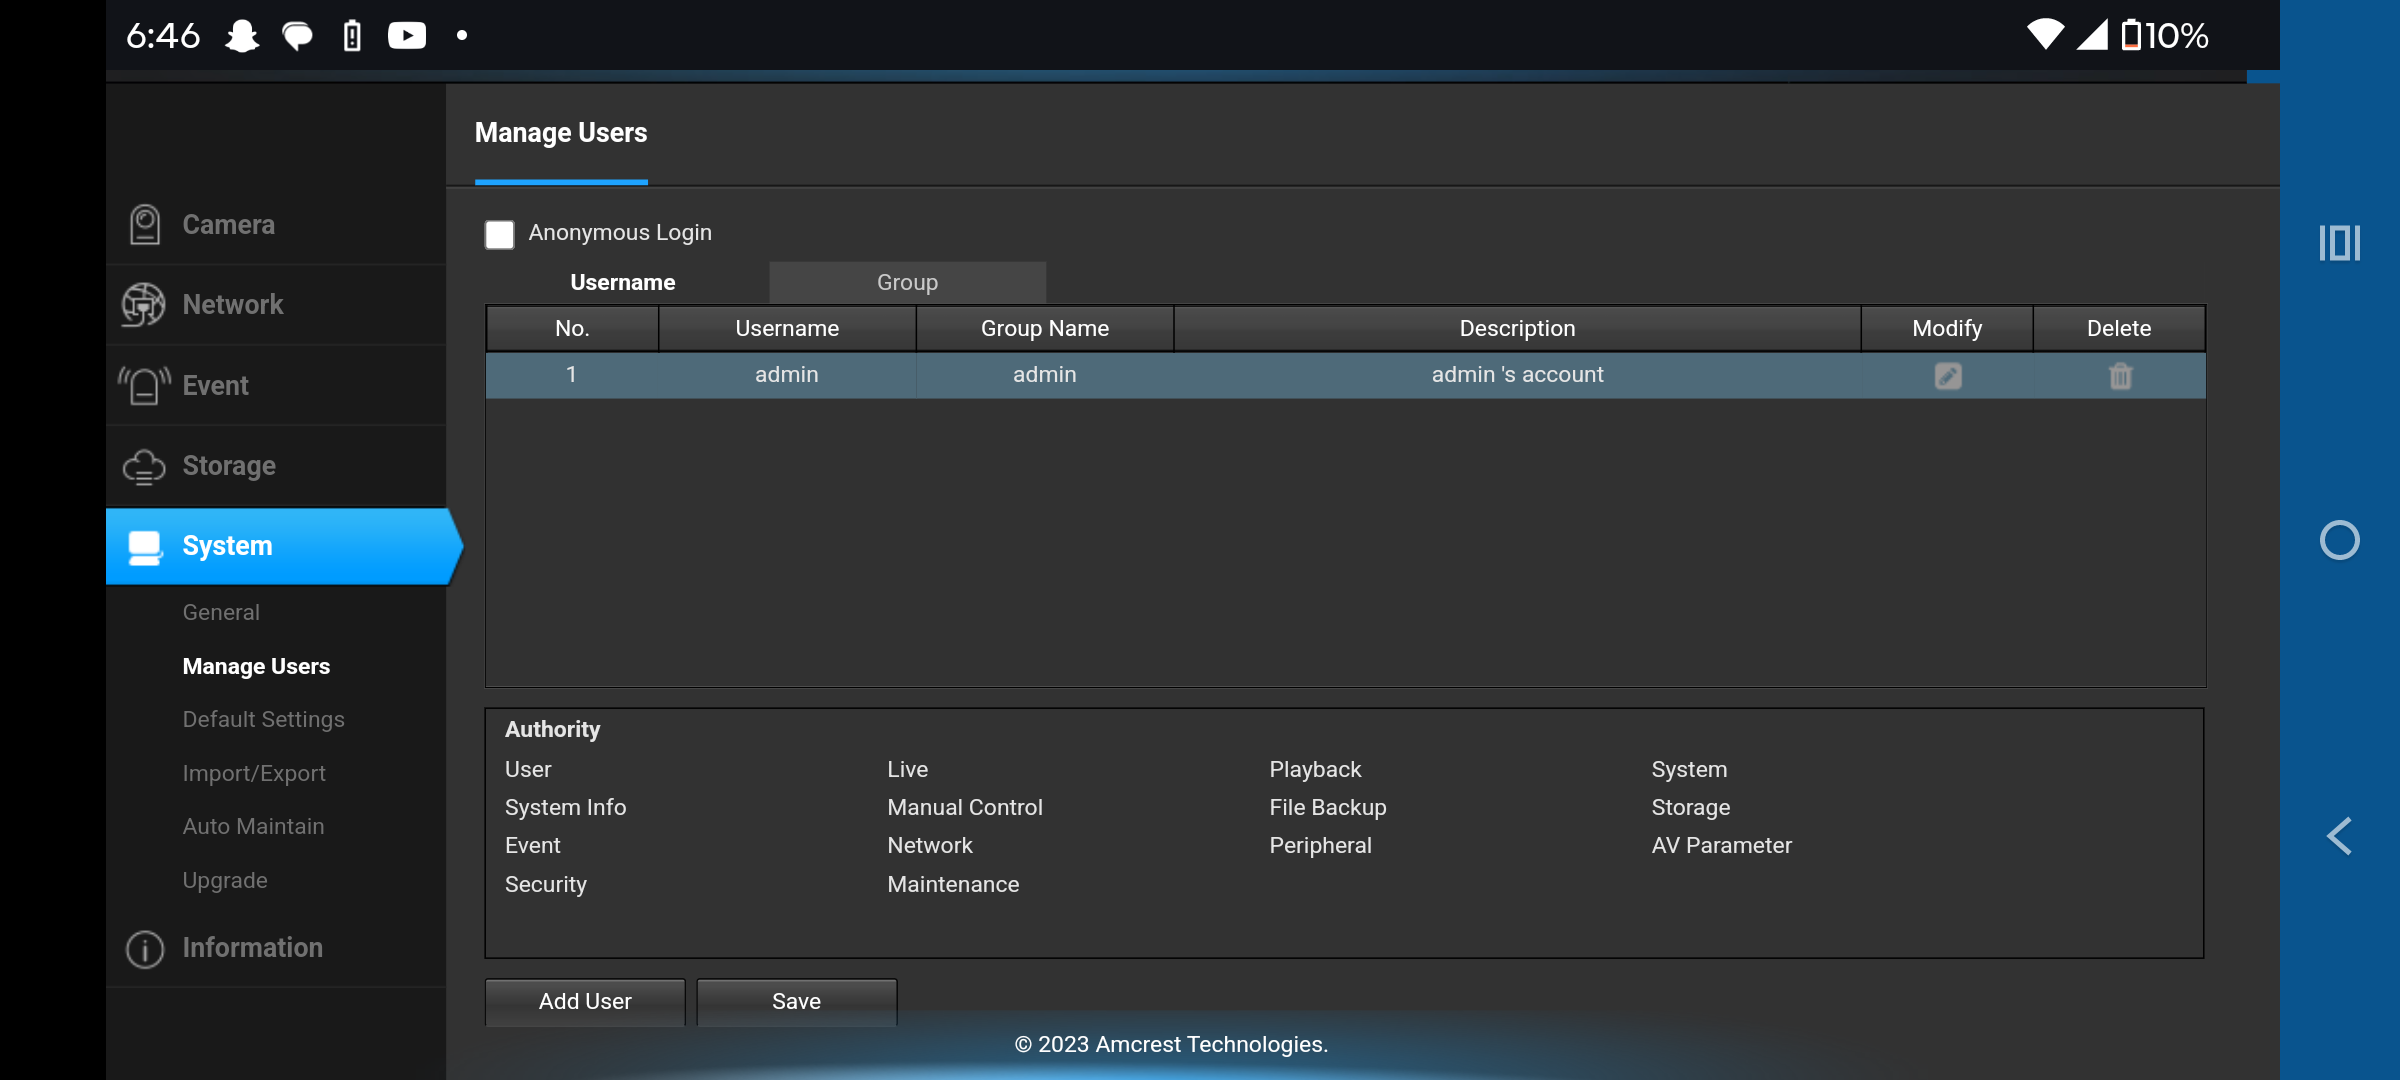Screen dimensions: 2400x1080
Task: Click the AV Parameter authority entry
Action: click(1721, 845)
